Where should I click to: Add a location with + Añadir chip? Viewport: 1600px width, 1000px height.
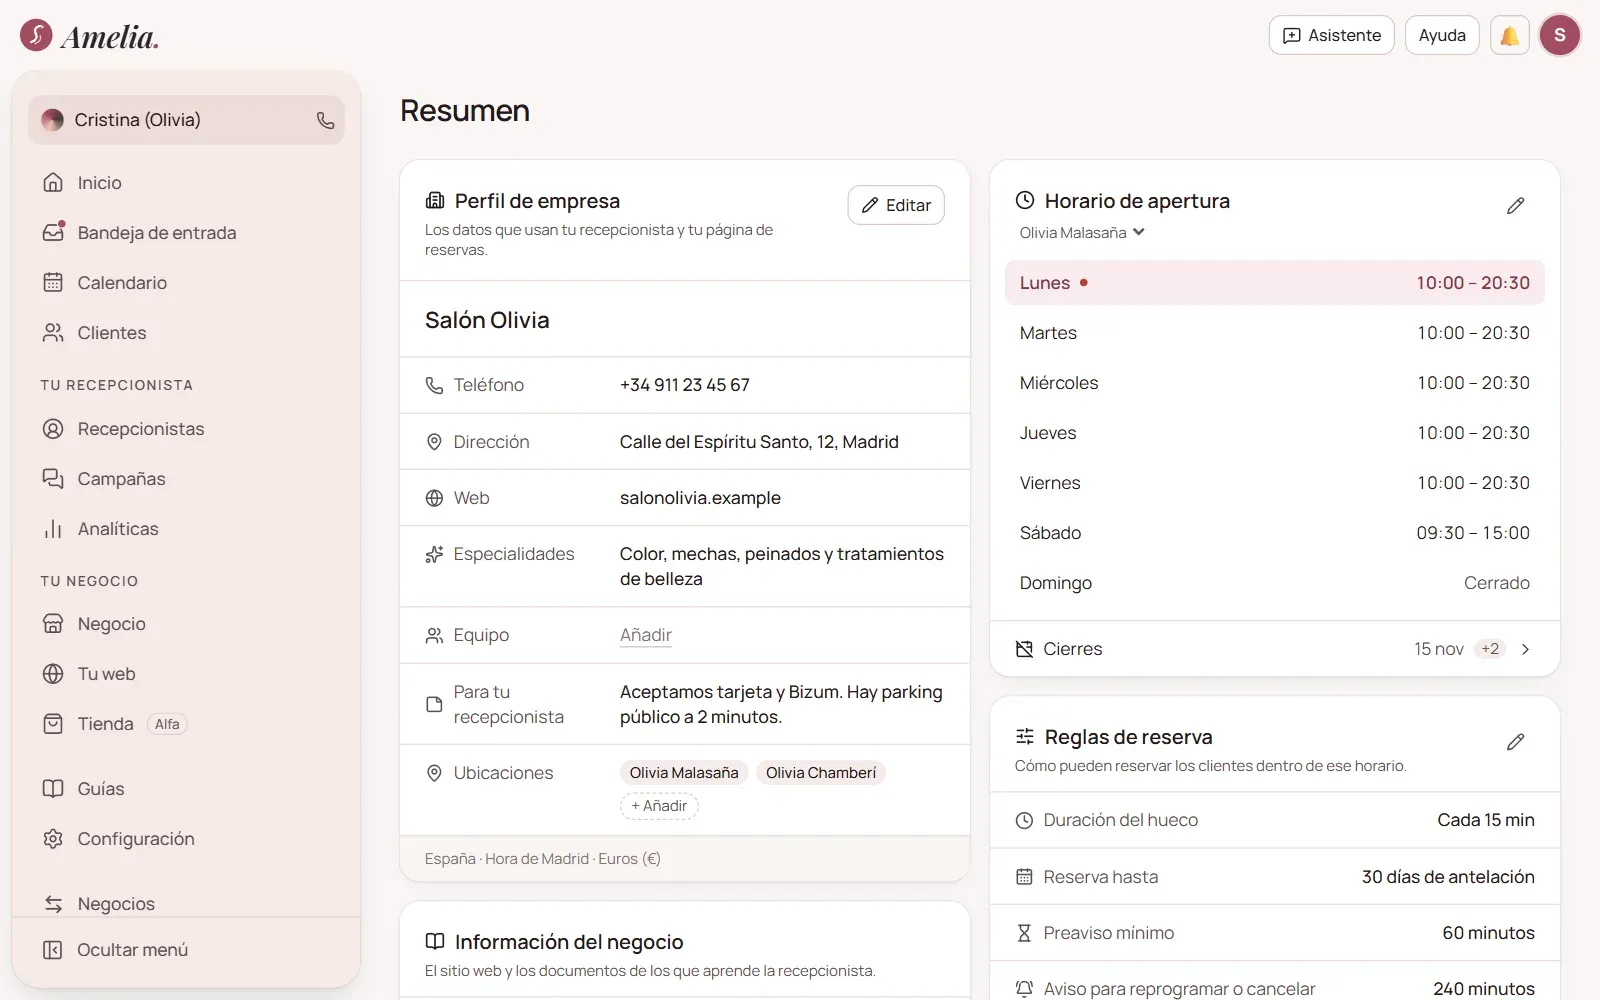coord(659,806)
